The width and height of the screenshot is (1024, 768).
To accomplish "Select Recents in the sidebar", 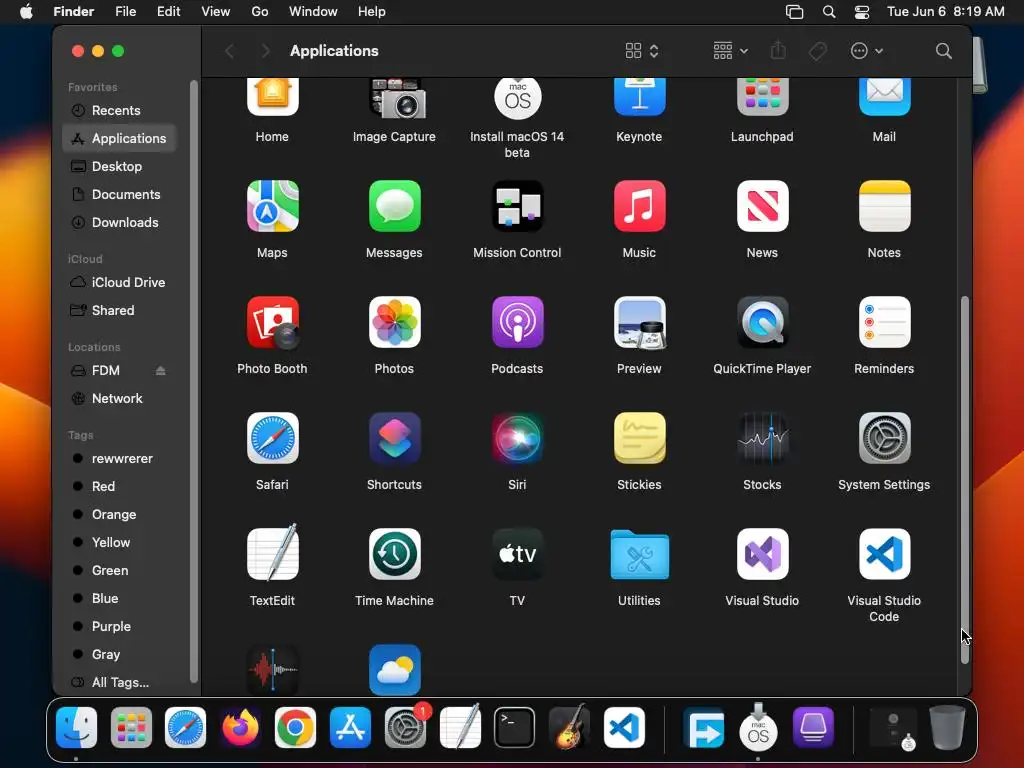I will 119,110.
